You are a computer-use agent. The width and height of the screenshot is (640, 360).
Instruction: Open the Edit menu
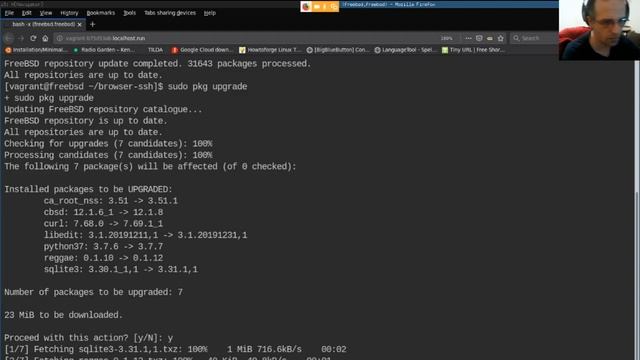27,13
